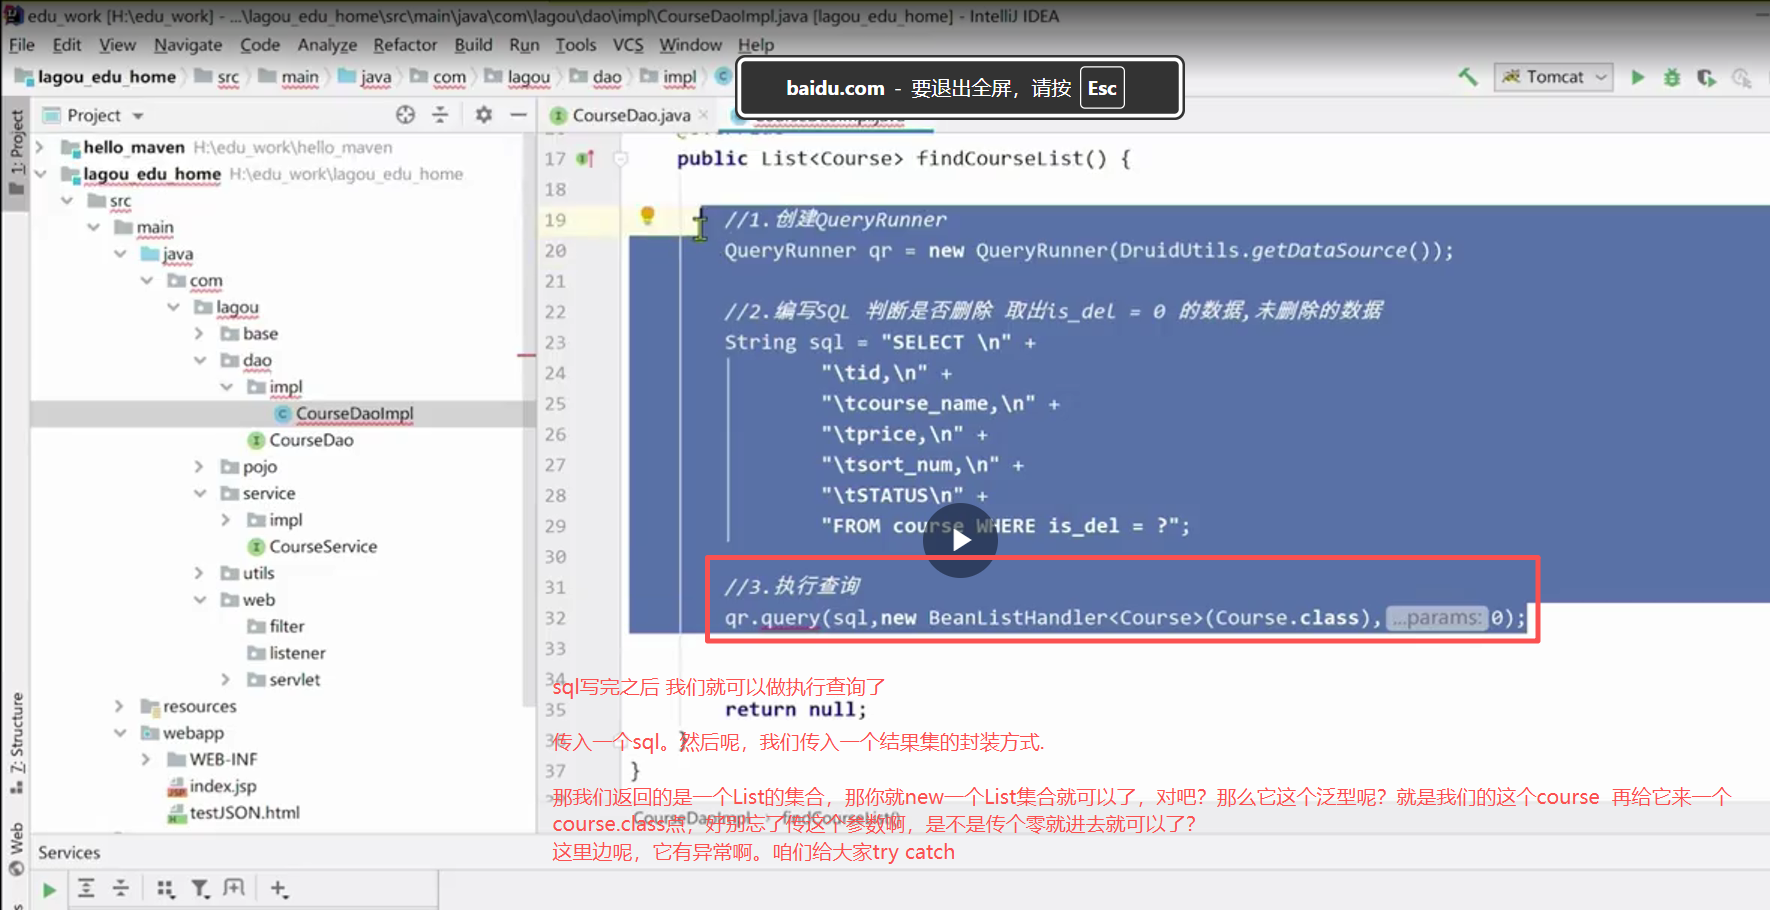Viewport: 1770px width, 910px height.
Task: Open the File menu
Action: point(22,45)
